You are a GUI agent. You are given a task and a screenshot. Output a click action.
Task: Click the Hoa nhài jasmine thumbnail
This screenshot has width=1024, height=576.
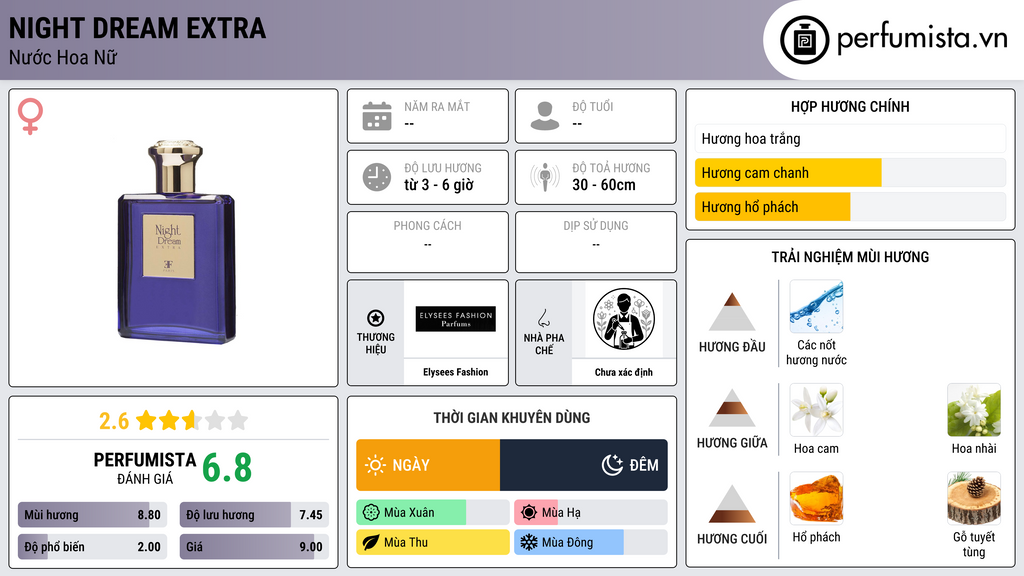pyautogui.click(x=974, y=410)
